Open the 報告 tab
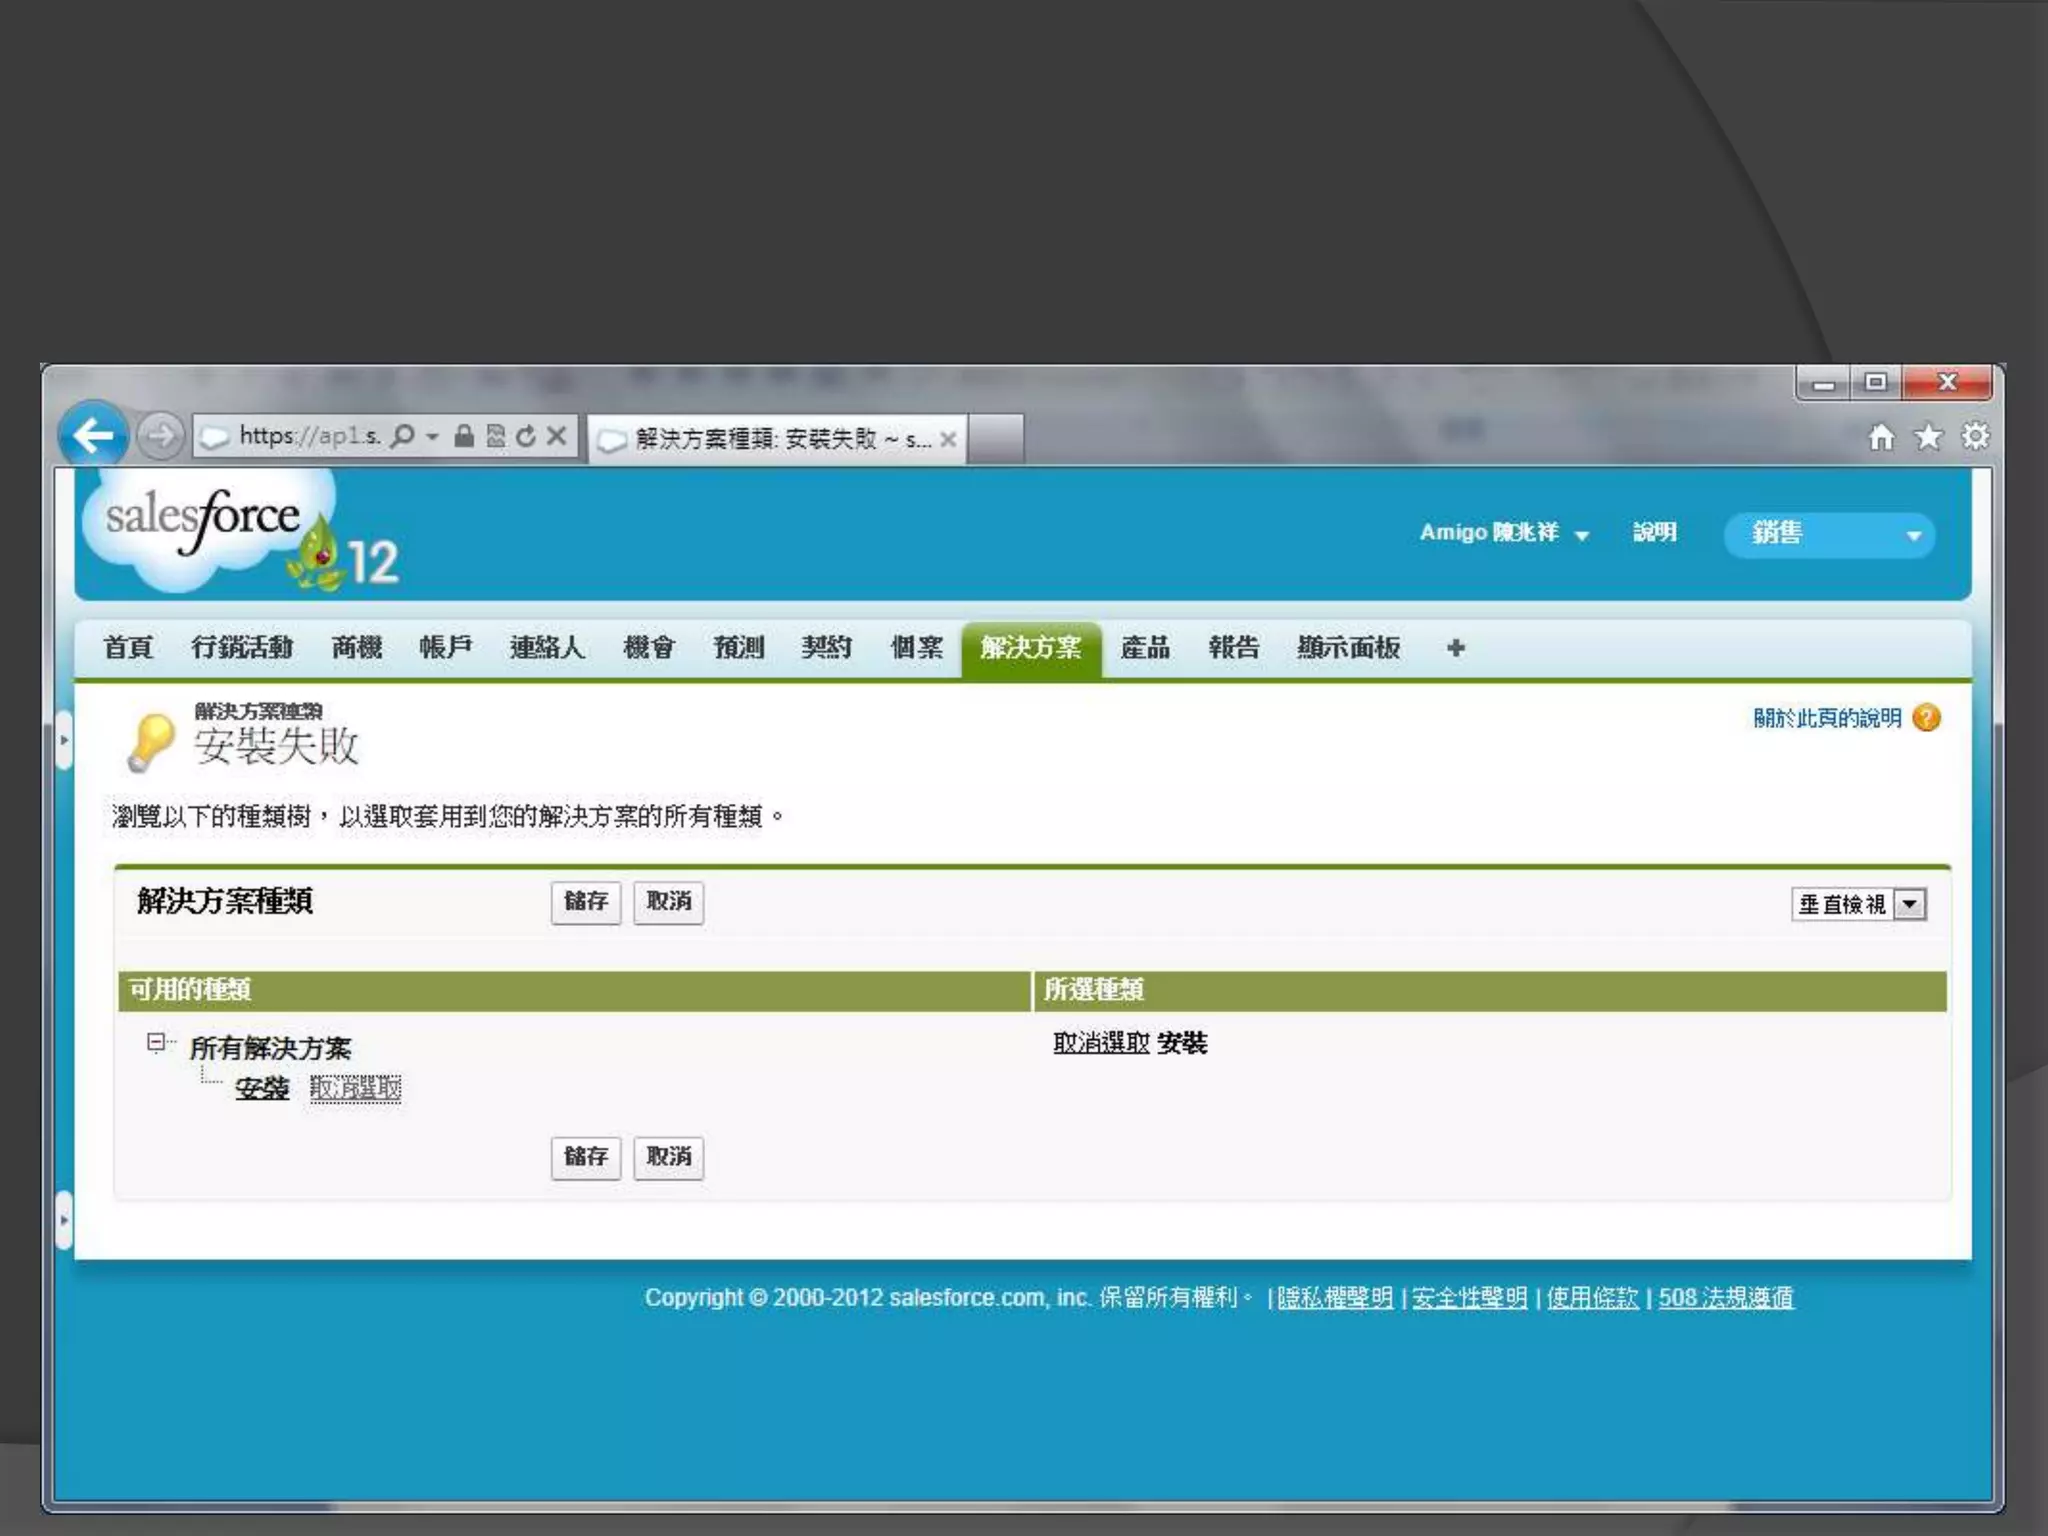Image resolution: width=2048 pixels, height=1536 pixels. pyautogui.click(x=1233, y=648)
